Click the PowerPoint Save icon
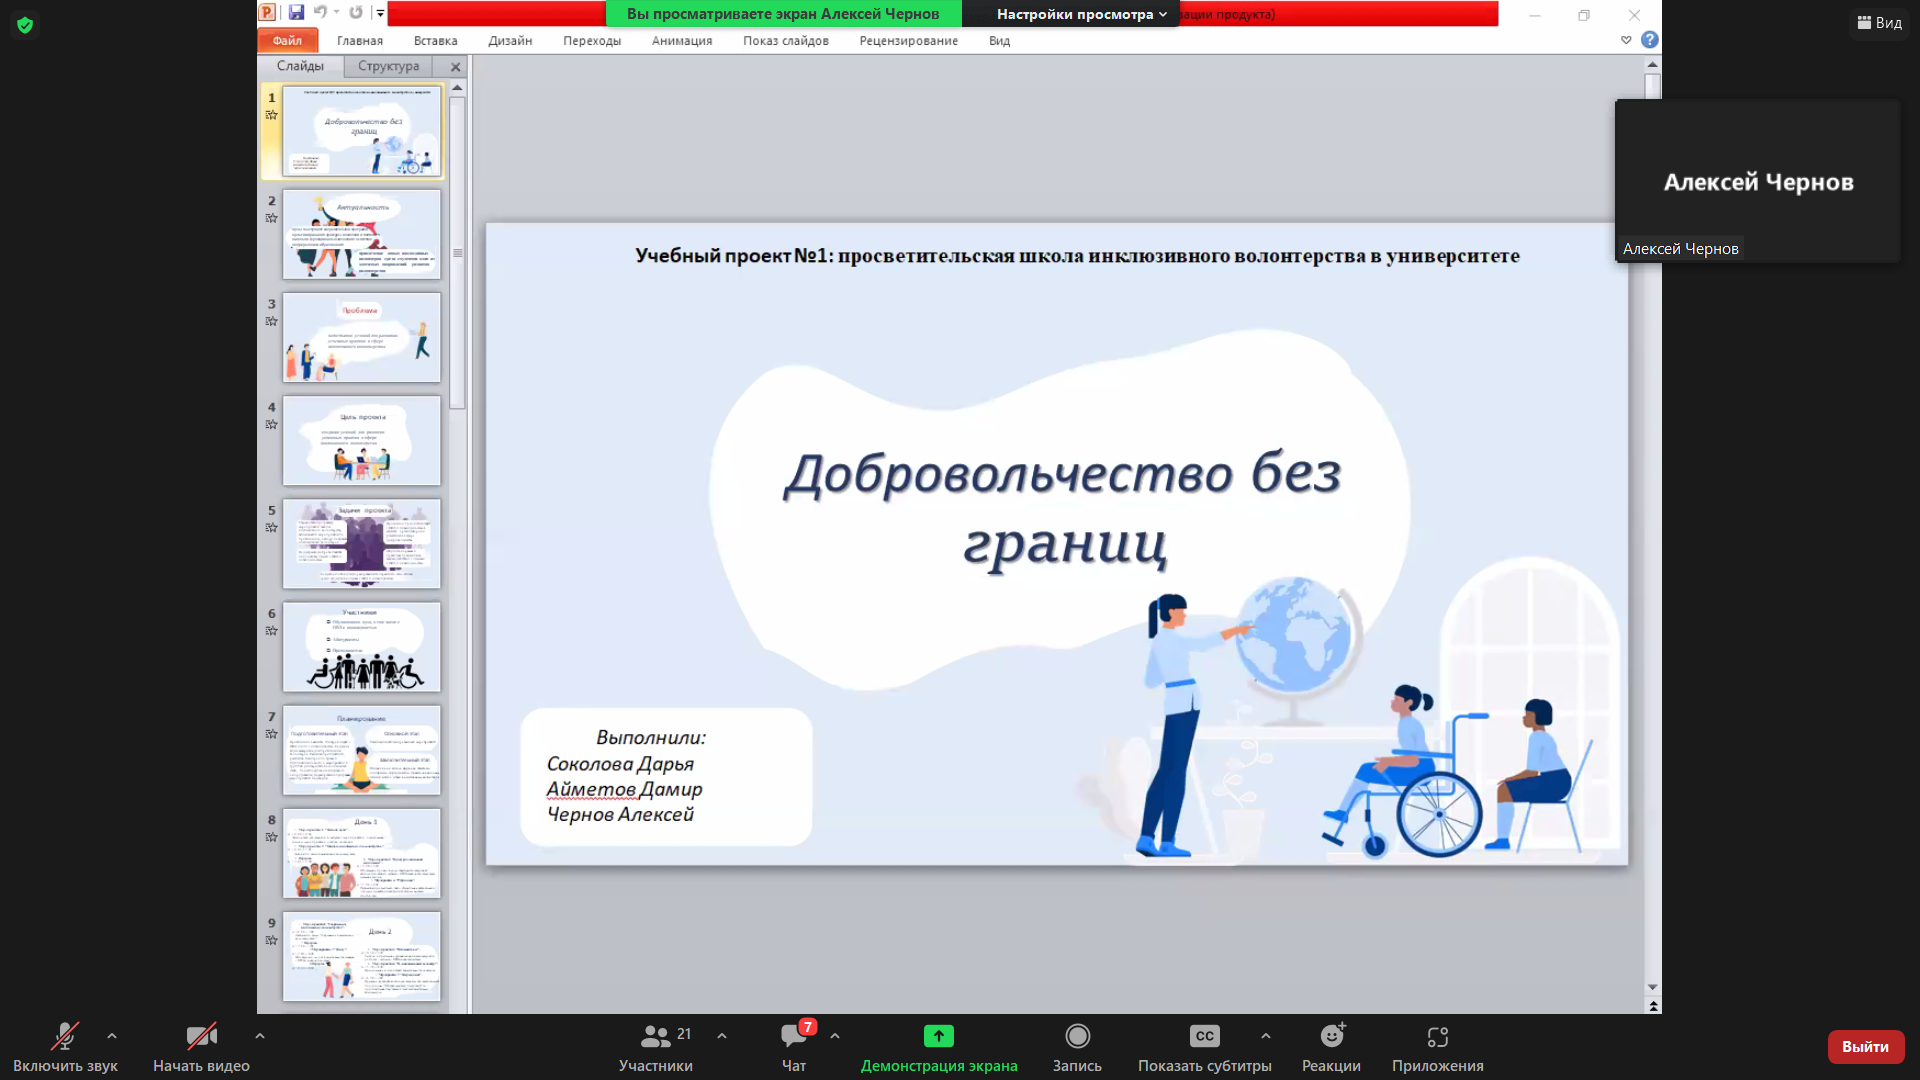The image size is (1920, 1080). (296, 13)
